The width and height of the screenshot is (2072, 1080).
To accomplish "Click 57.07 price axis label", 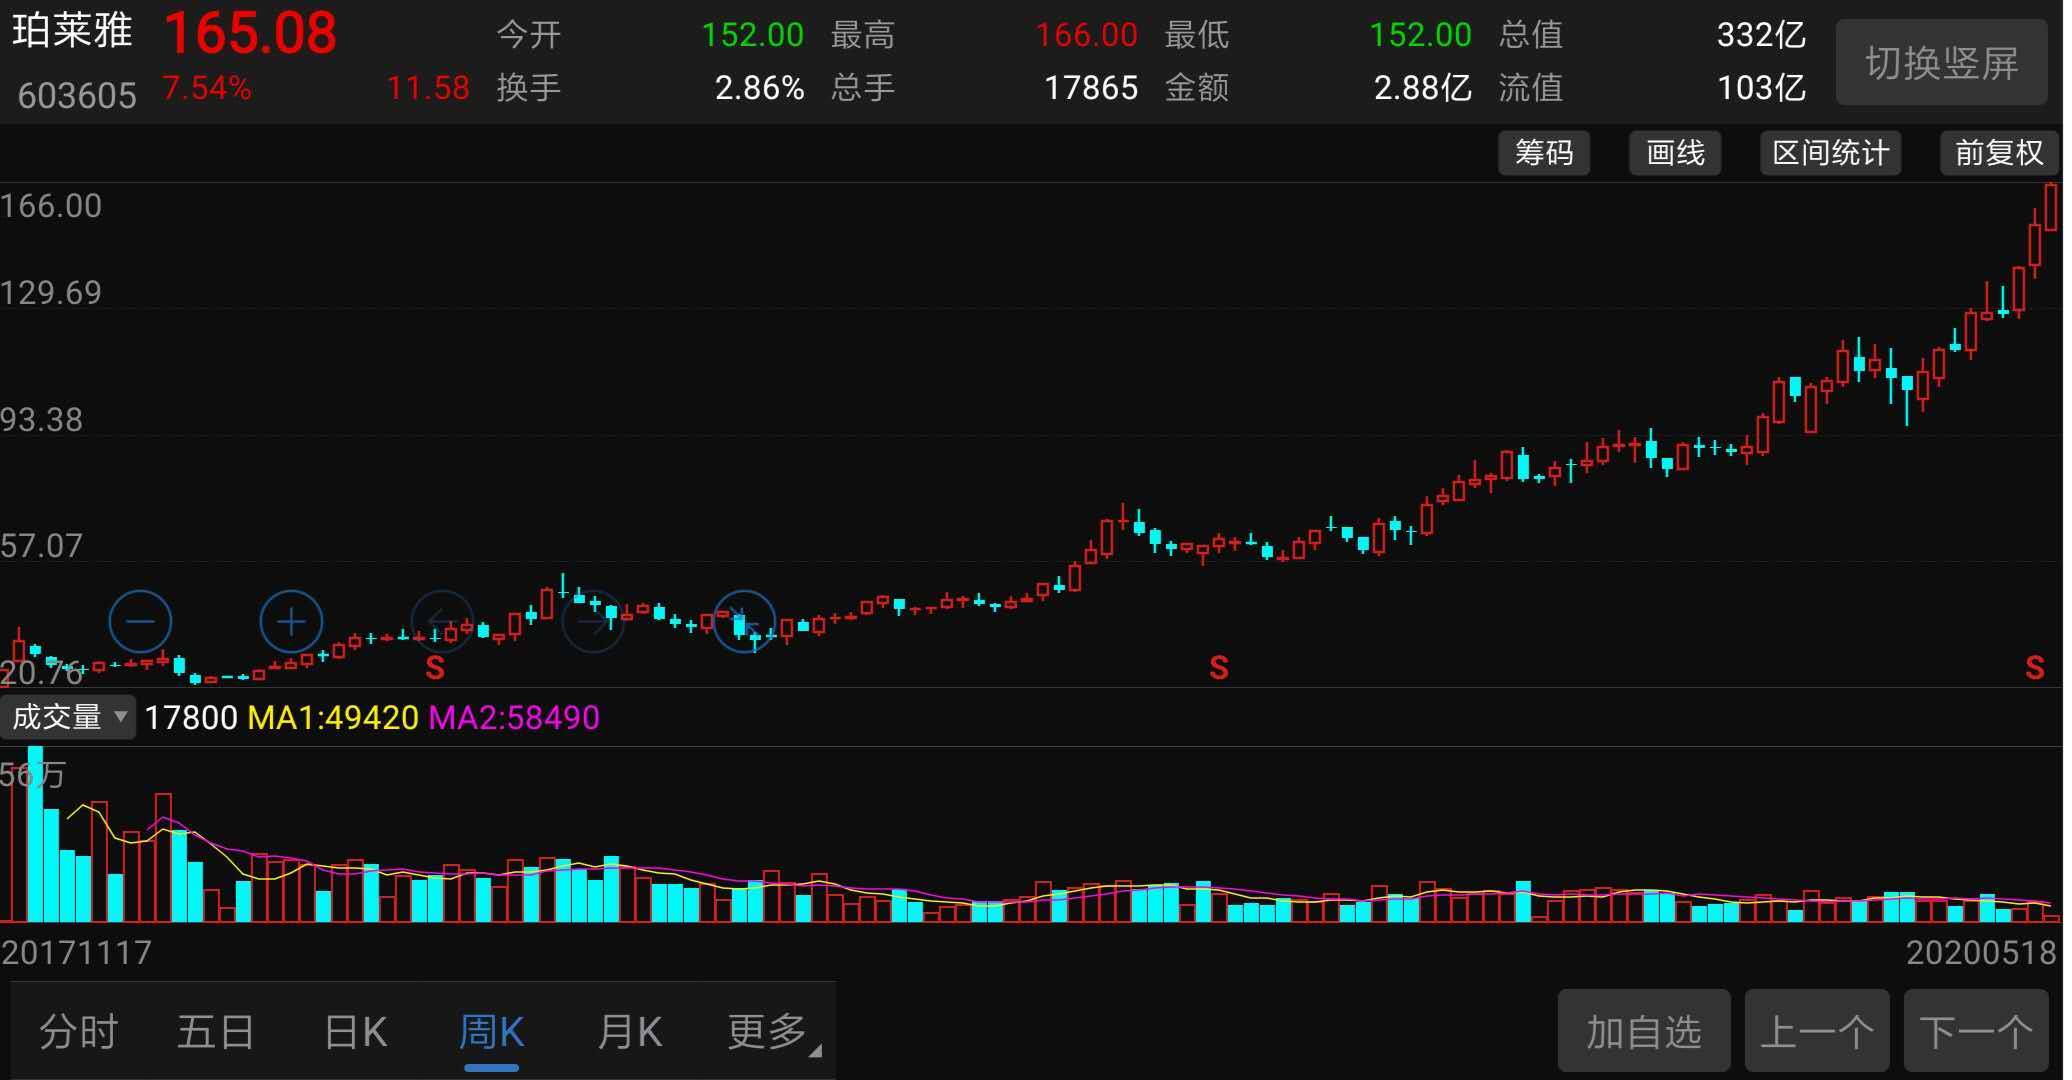I will click(42, 546).
